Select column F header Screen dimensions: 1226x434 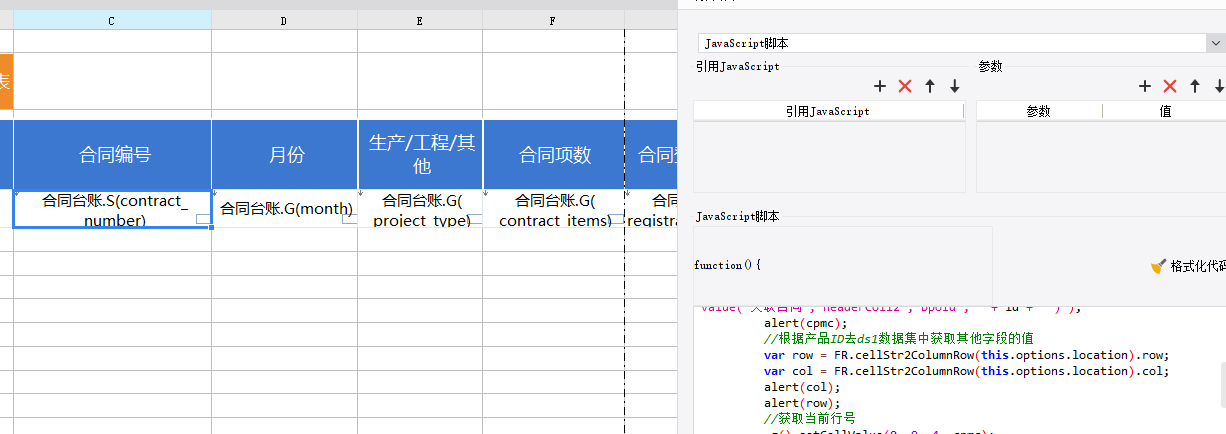click(x=553, y=20)
